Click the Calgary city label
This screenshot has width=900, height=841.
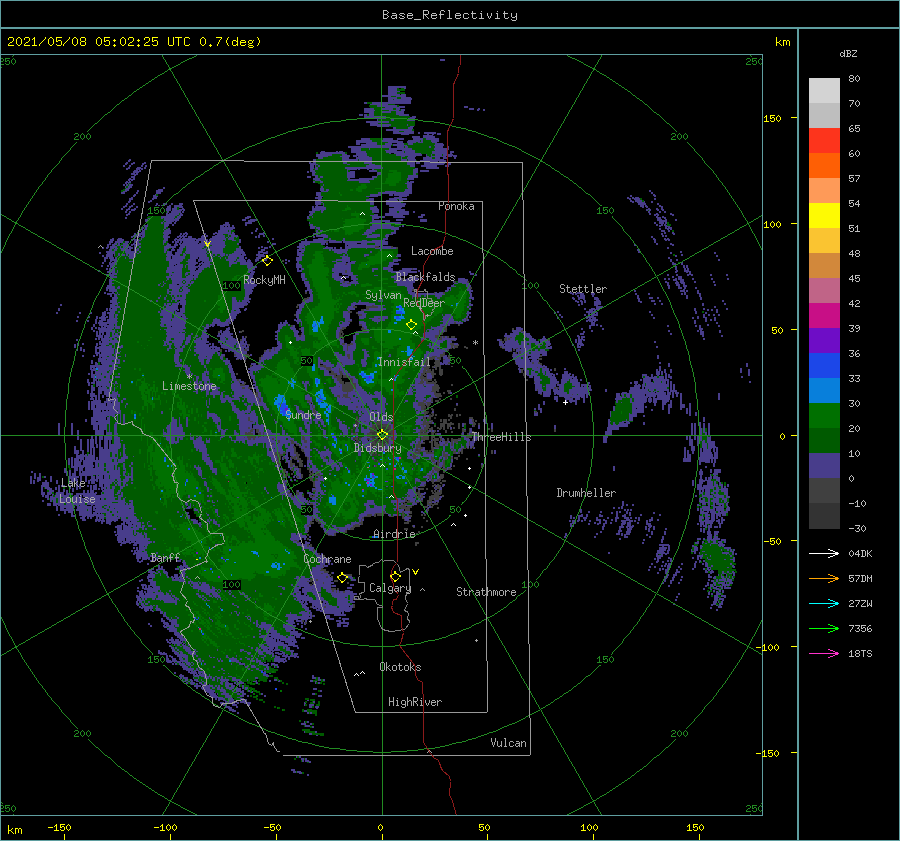[x=390, y=588]
